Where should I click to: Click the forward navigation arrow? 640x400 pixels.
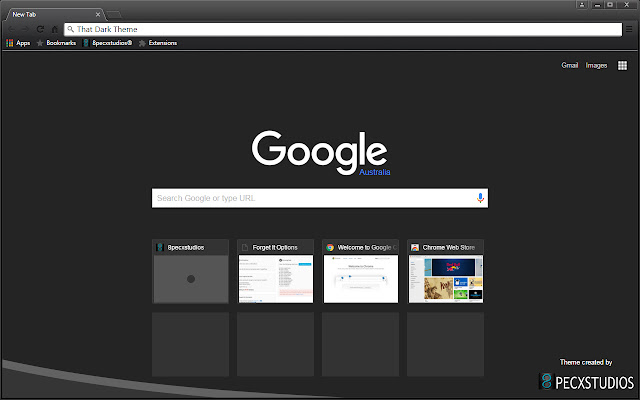(25, 29)
